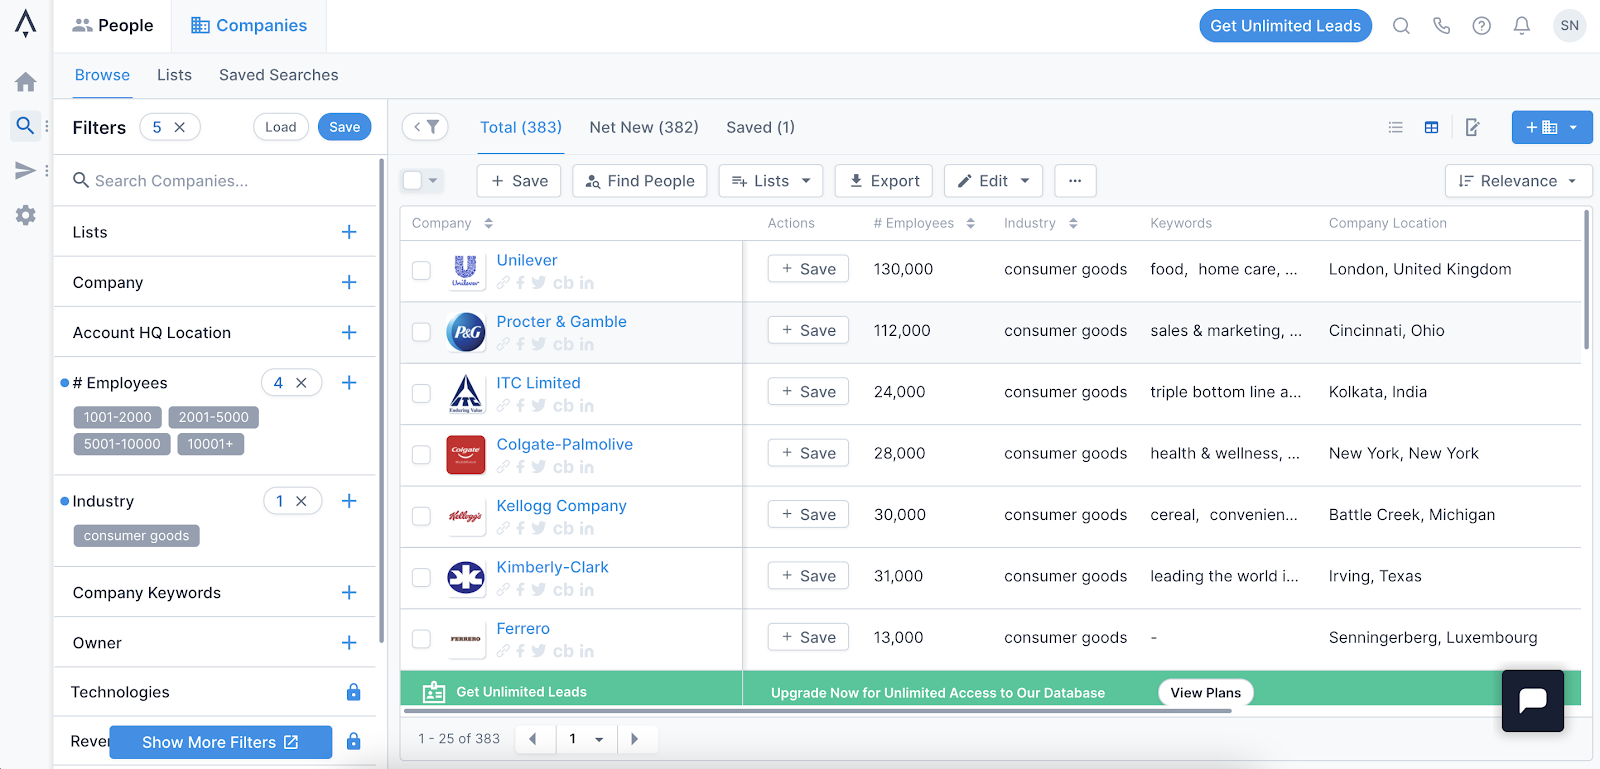The image size is (1600, 769).
Task: Open the Relevance sort dropdown
Action: (x=1518, y=181)
